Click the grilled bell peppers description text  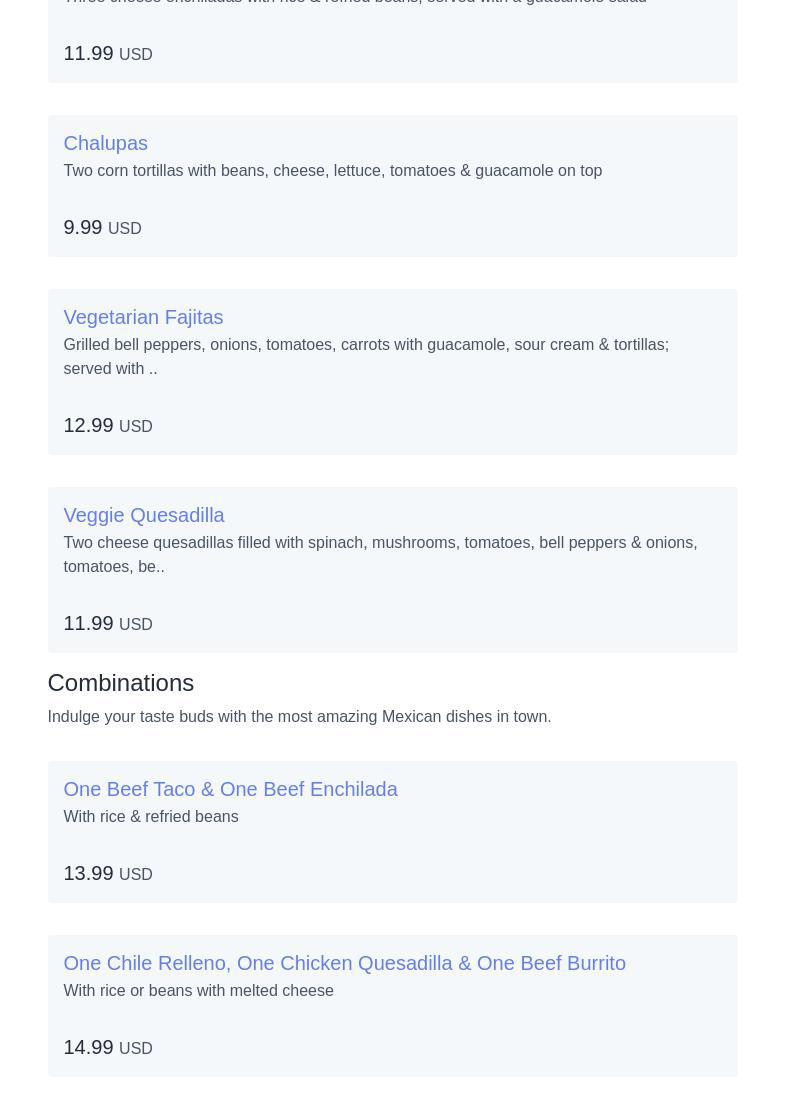365,356
